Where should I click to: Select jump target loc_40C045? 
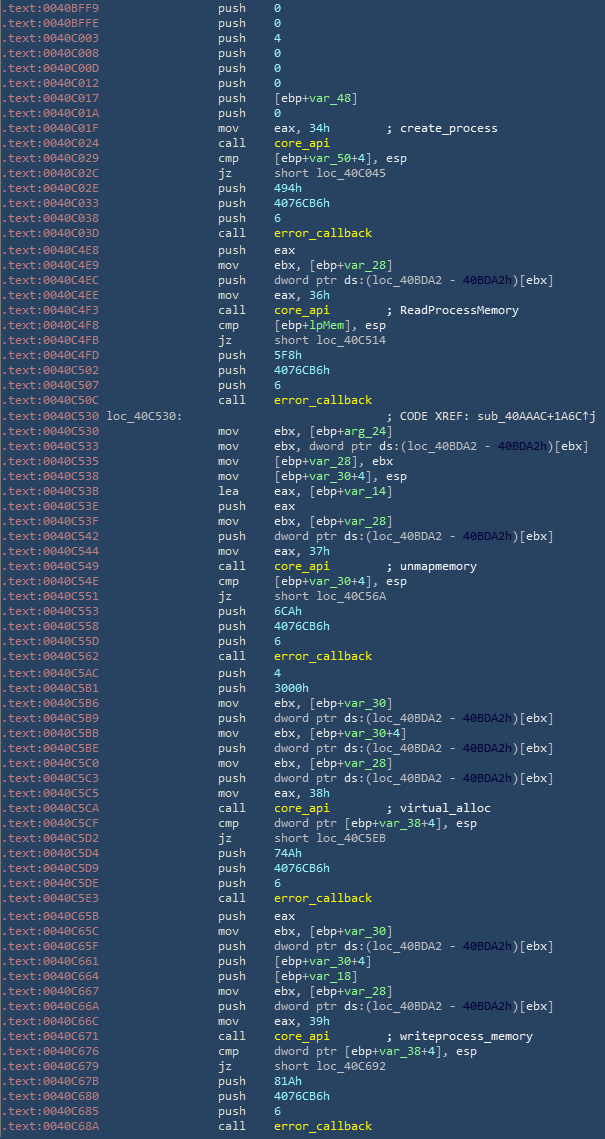tap(351, 173)
